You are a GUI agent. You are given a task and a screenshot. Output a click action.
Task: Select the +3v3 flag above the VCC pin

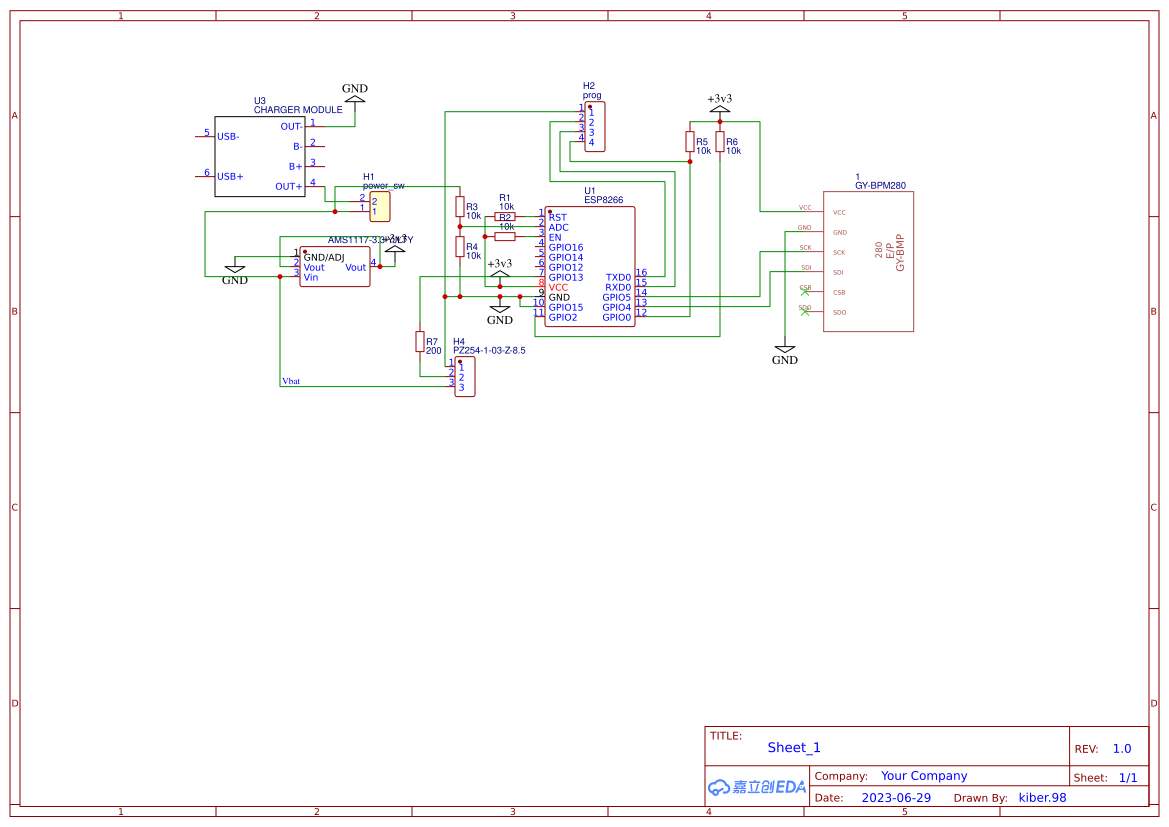point(499,274)
